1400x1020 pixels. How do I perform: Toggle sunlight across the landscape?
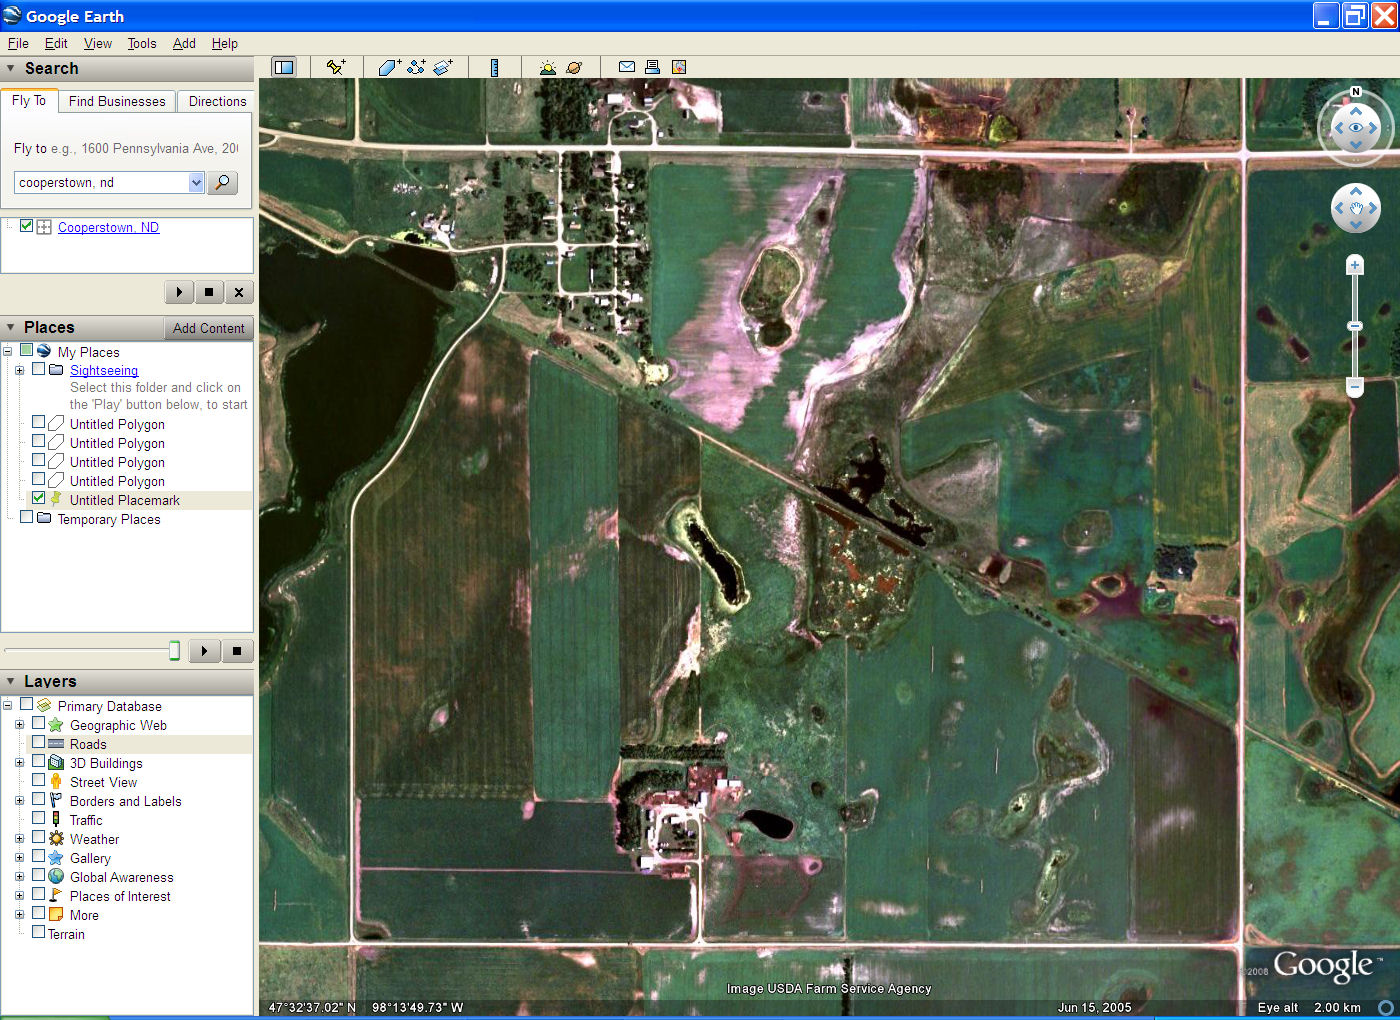click(x=547, y=67)
